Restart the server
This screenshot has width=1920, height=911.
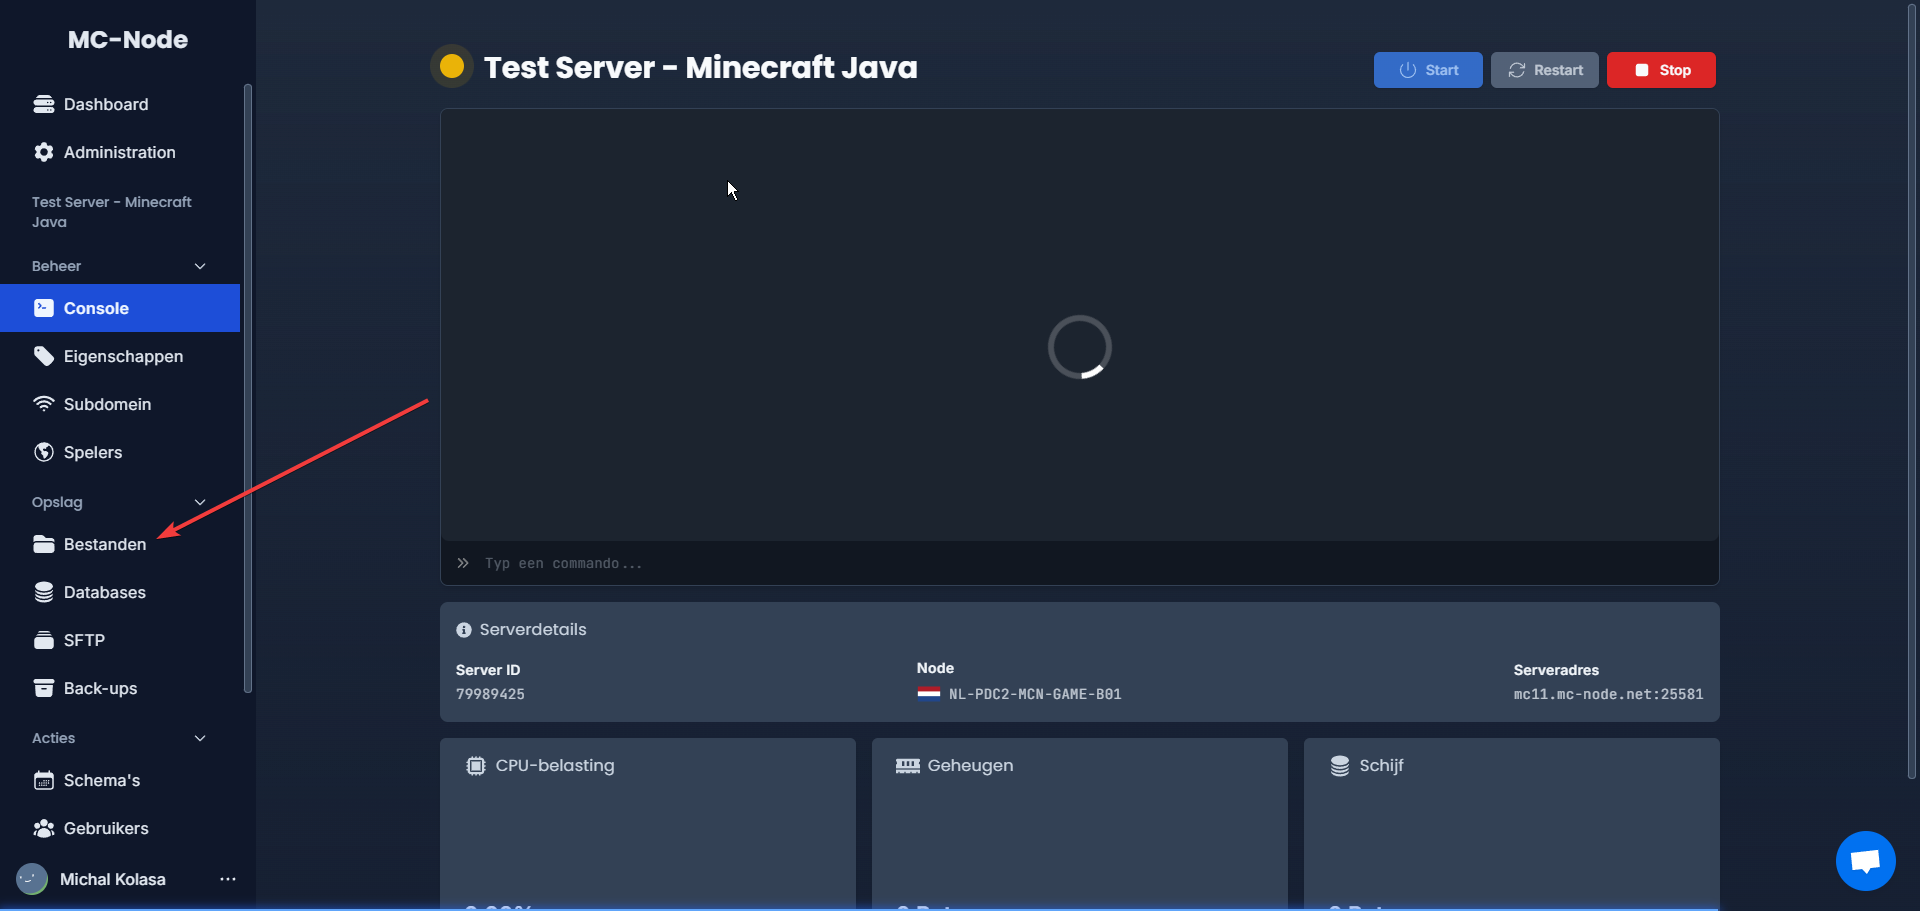[1545, 70]
